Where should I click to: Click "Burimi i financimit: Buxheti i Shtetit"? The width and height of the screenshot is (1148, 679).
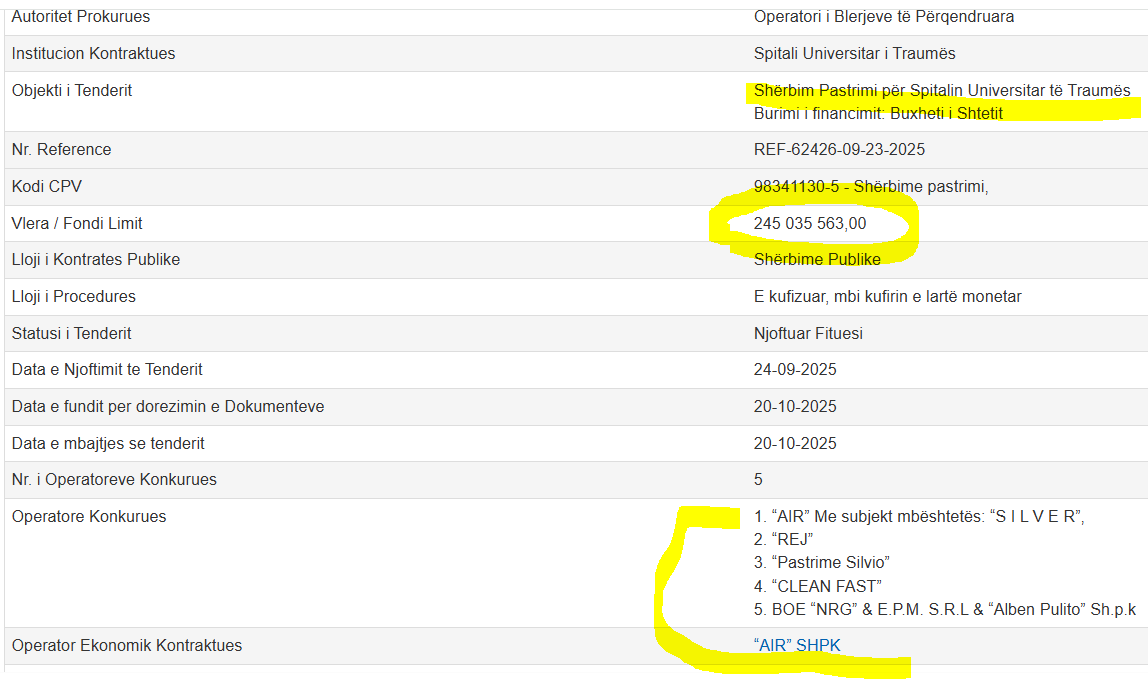coord(878,114)
